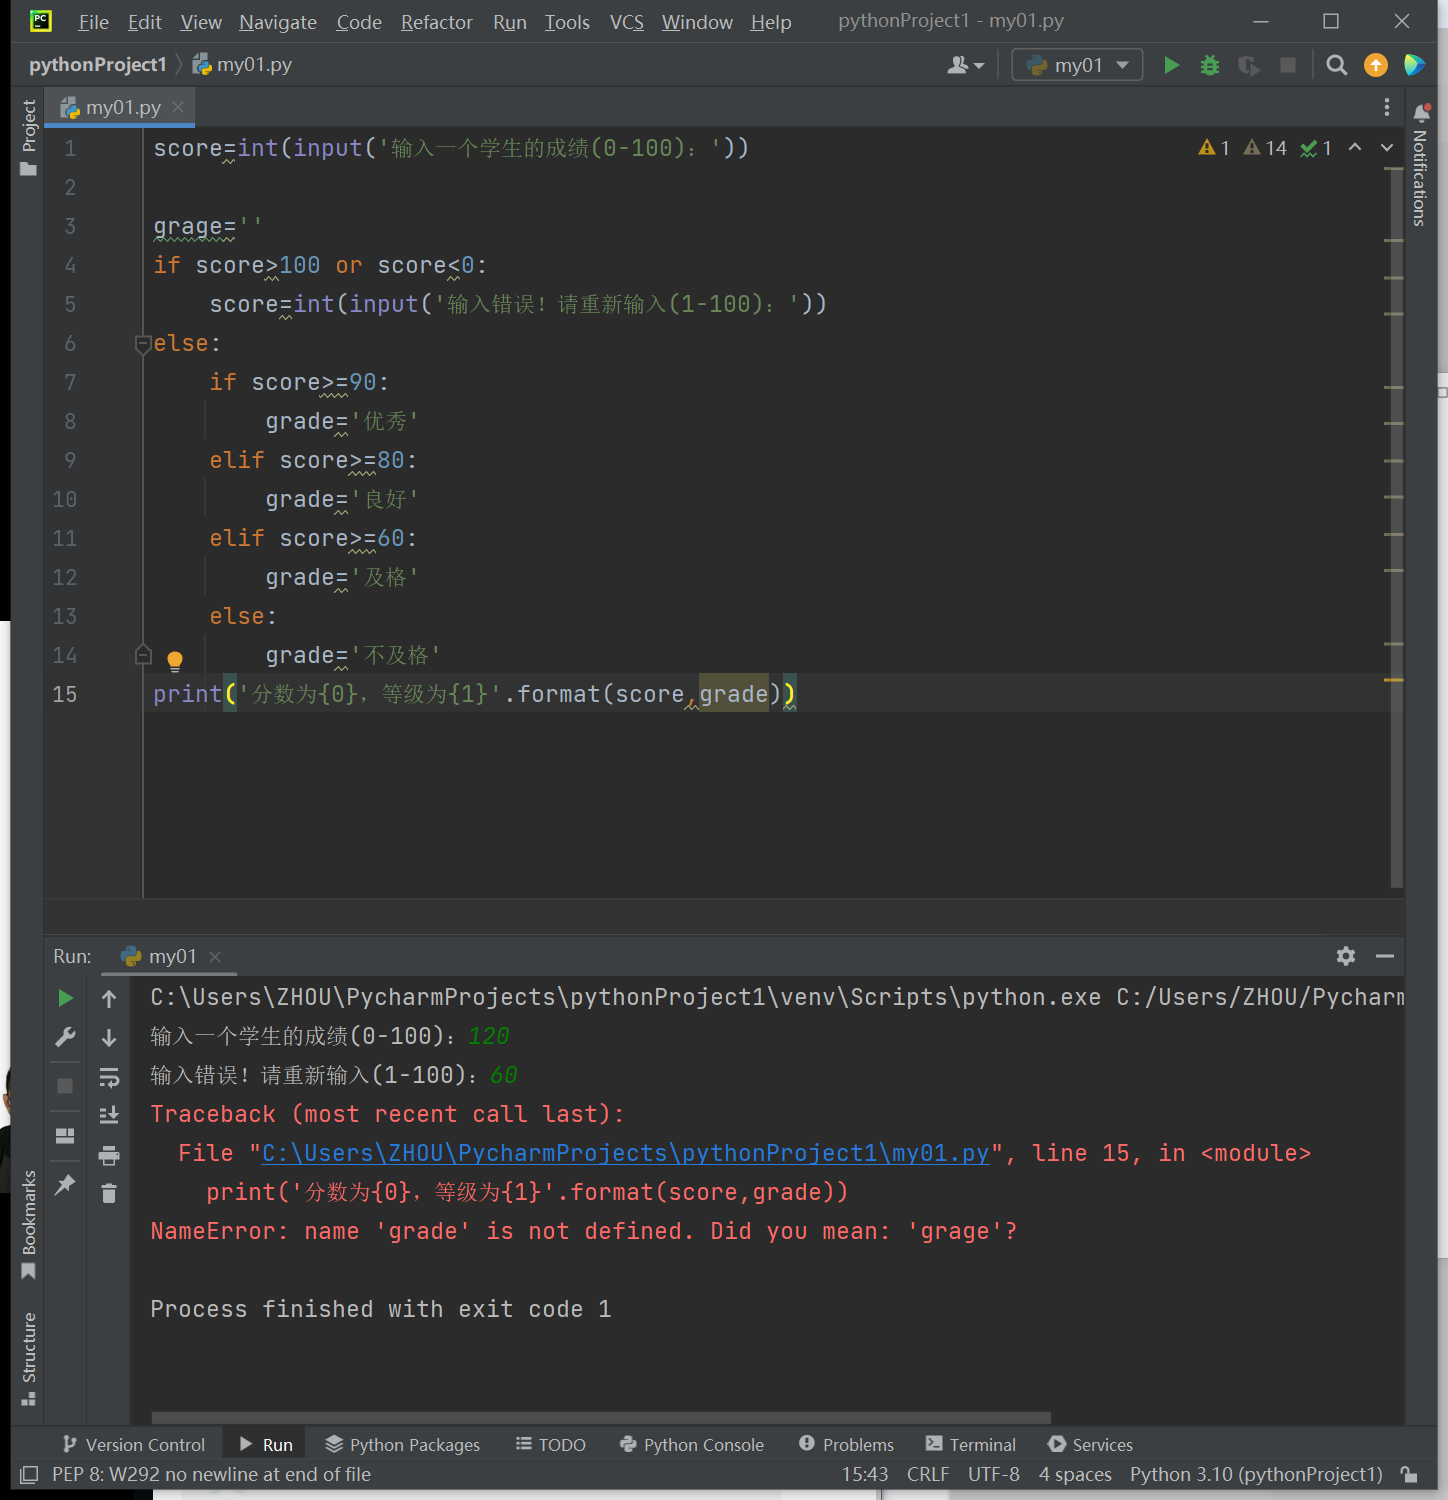Click the orange IDE update icon
Viewport: 1448px width, 1500px height.
pos(1376,65)
